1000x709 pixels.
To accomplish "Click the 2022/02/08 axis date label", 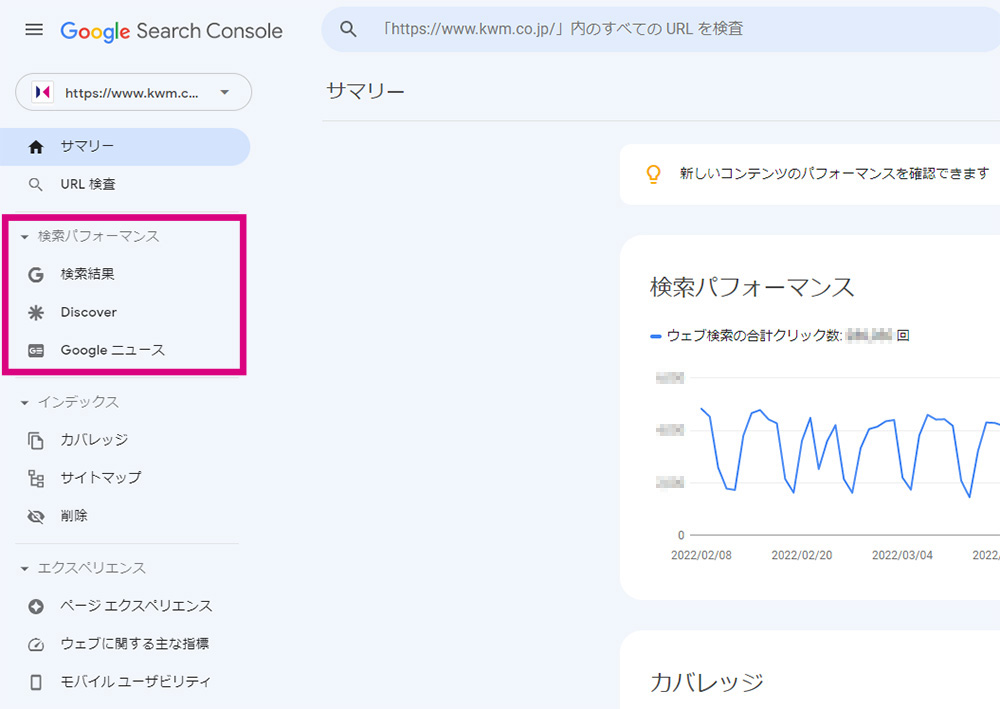I will pyautogui.click(x=701, y=555).
